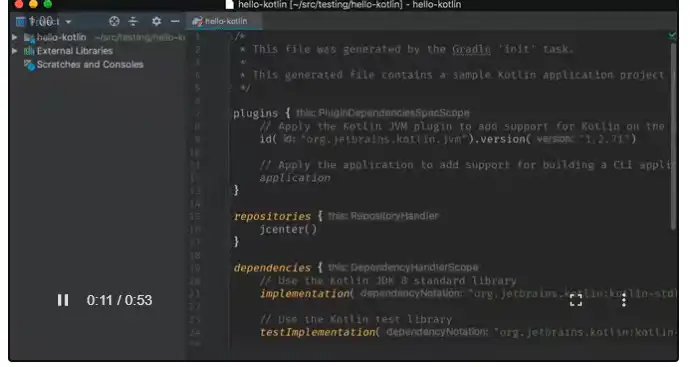Open video more options menu
690x367 pixels.
click(624, 300)
